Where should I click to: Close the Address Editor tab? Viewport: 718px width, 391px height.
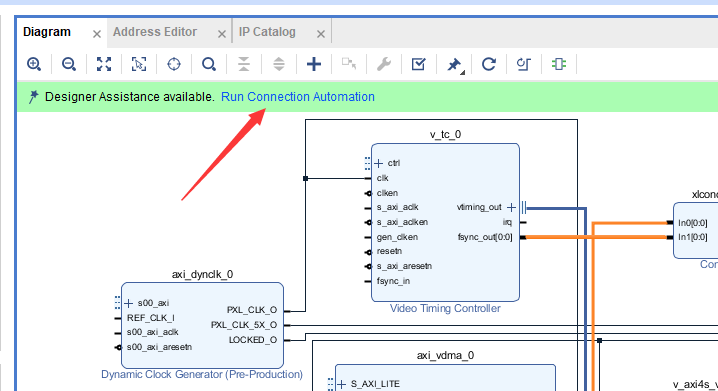(x=222, y=34)
